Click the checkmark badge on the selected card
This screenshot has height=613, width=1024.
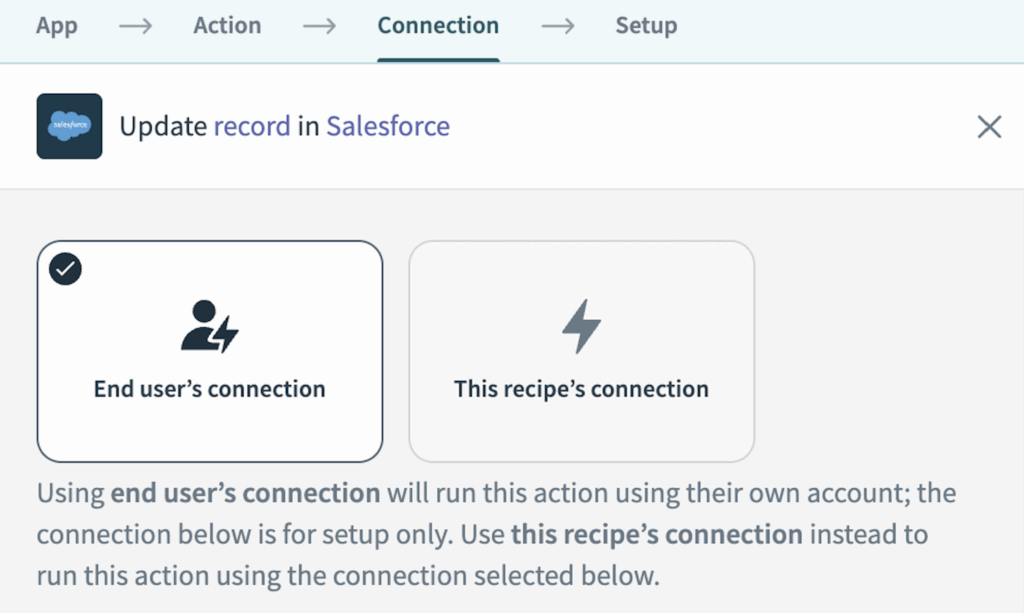coord(65,269)
